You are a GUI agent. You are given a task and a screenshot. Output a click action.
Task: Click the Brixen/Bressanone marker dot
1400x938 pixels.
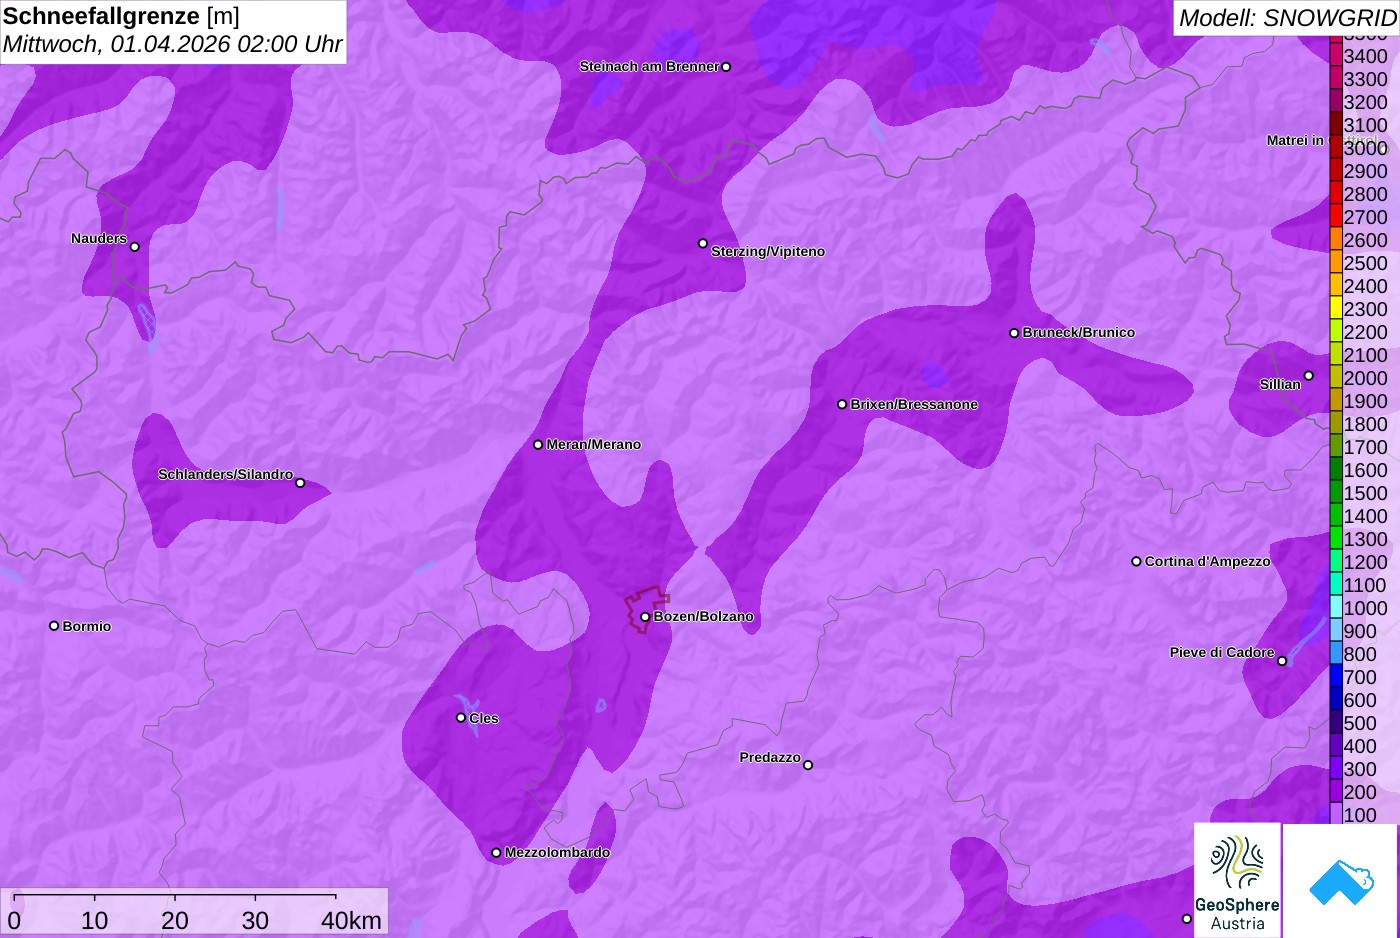(842, 405)
